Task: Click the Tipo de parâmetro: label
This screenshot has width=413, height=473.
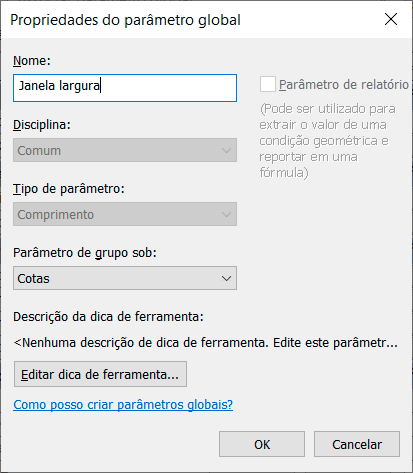Action: click(x=69, y=189)
